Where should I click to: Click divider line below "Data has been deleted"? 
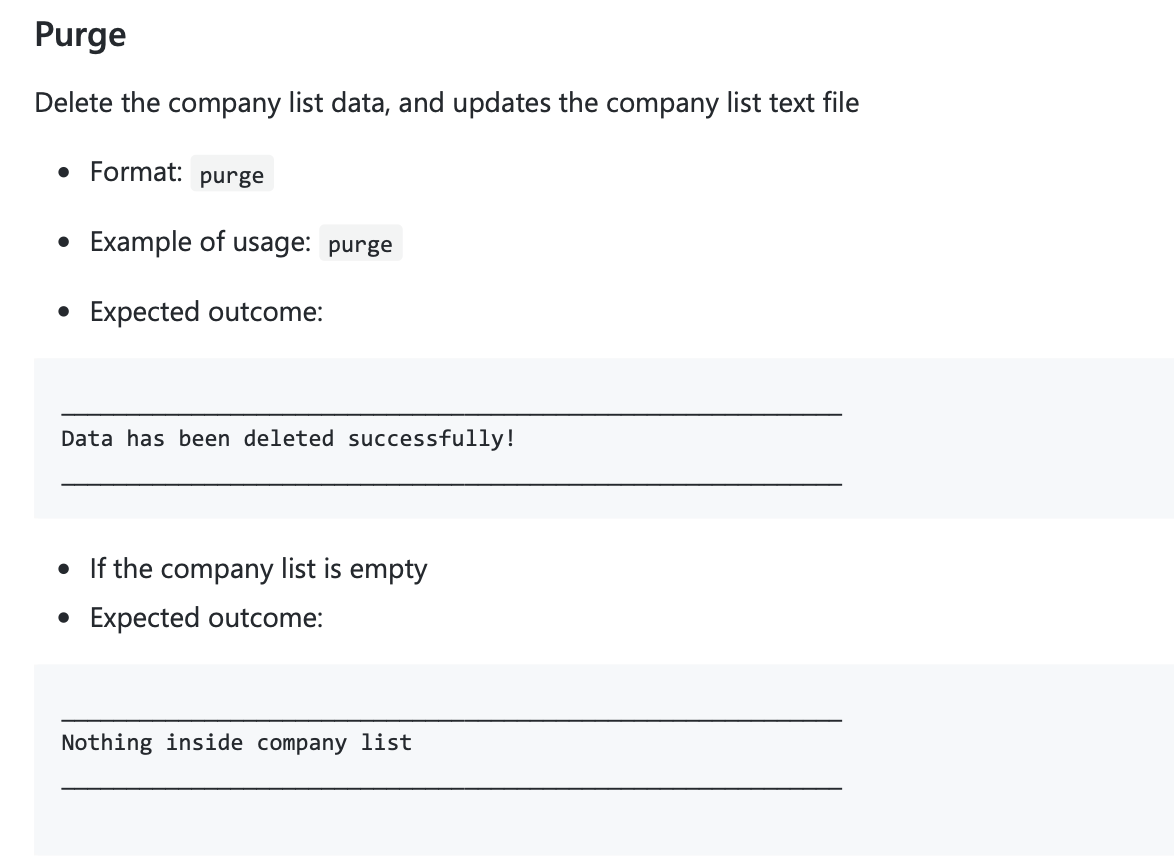(451, 484)
